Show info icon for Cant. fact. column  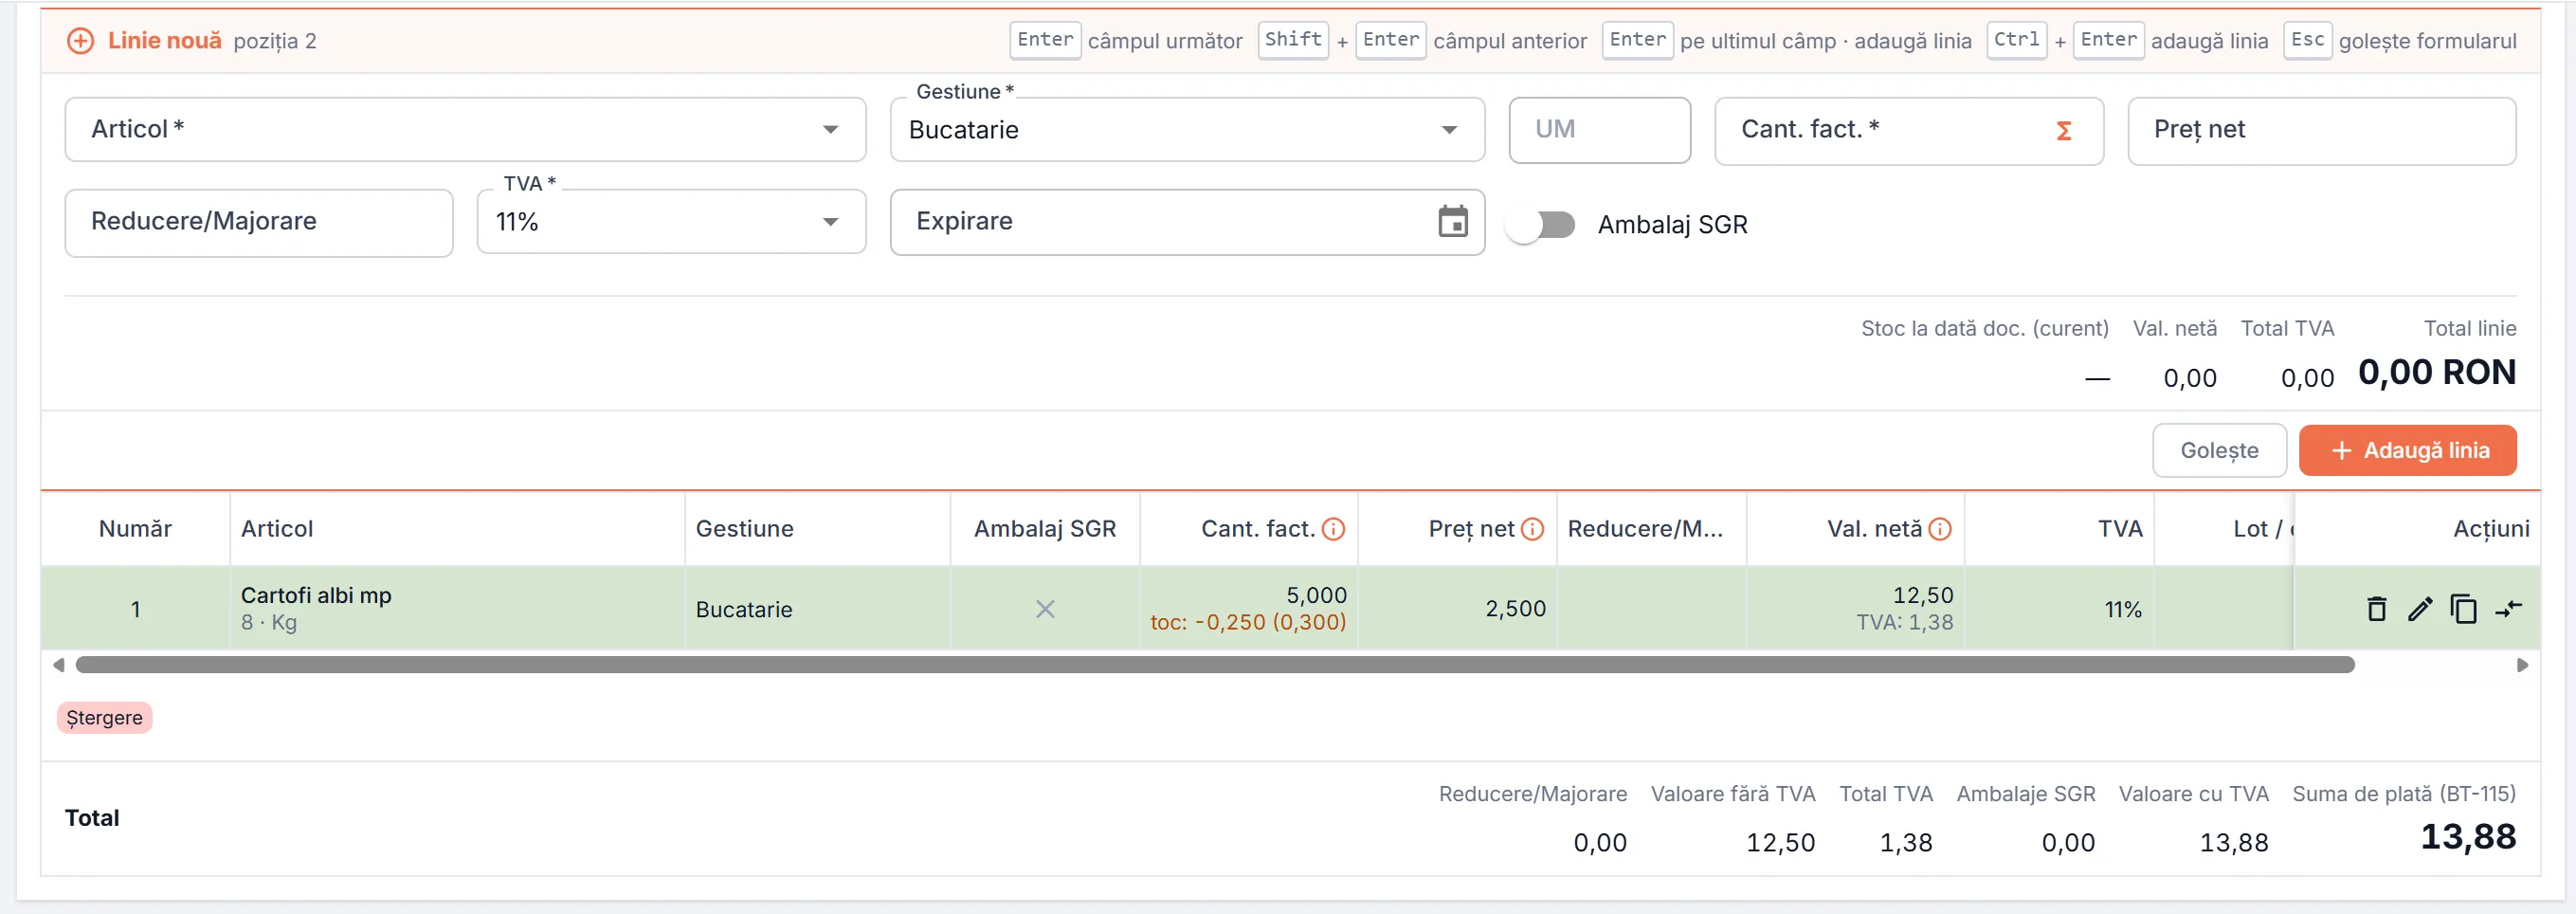[x=1333, y=529]
